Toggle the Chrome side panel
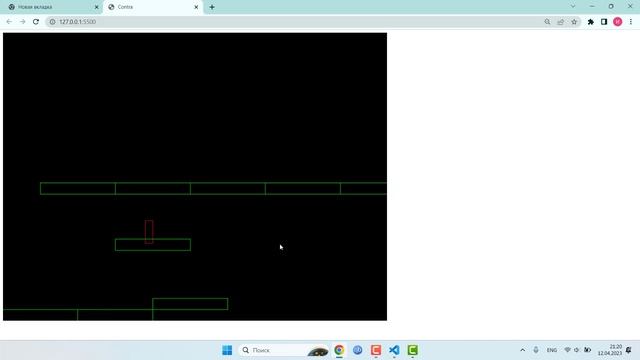640x360 pixels. click(x=604, y=22)
